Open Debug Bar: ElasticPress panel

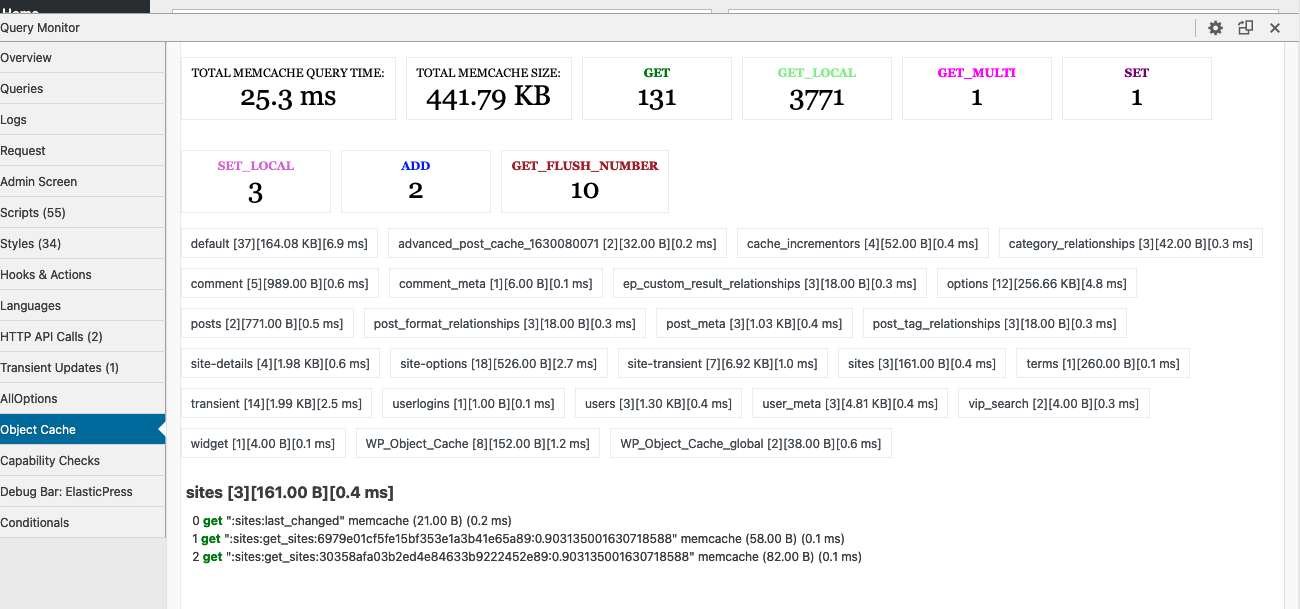click(82, 492)
